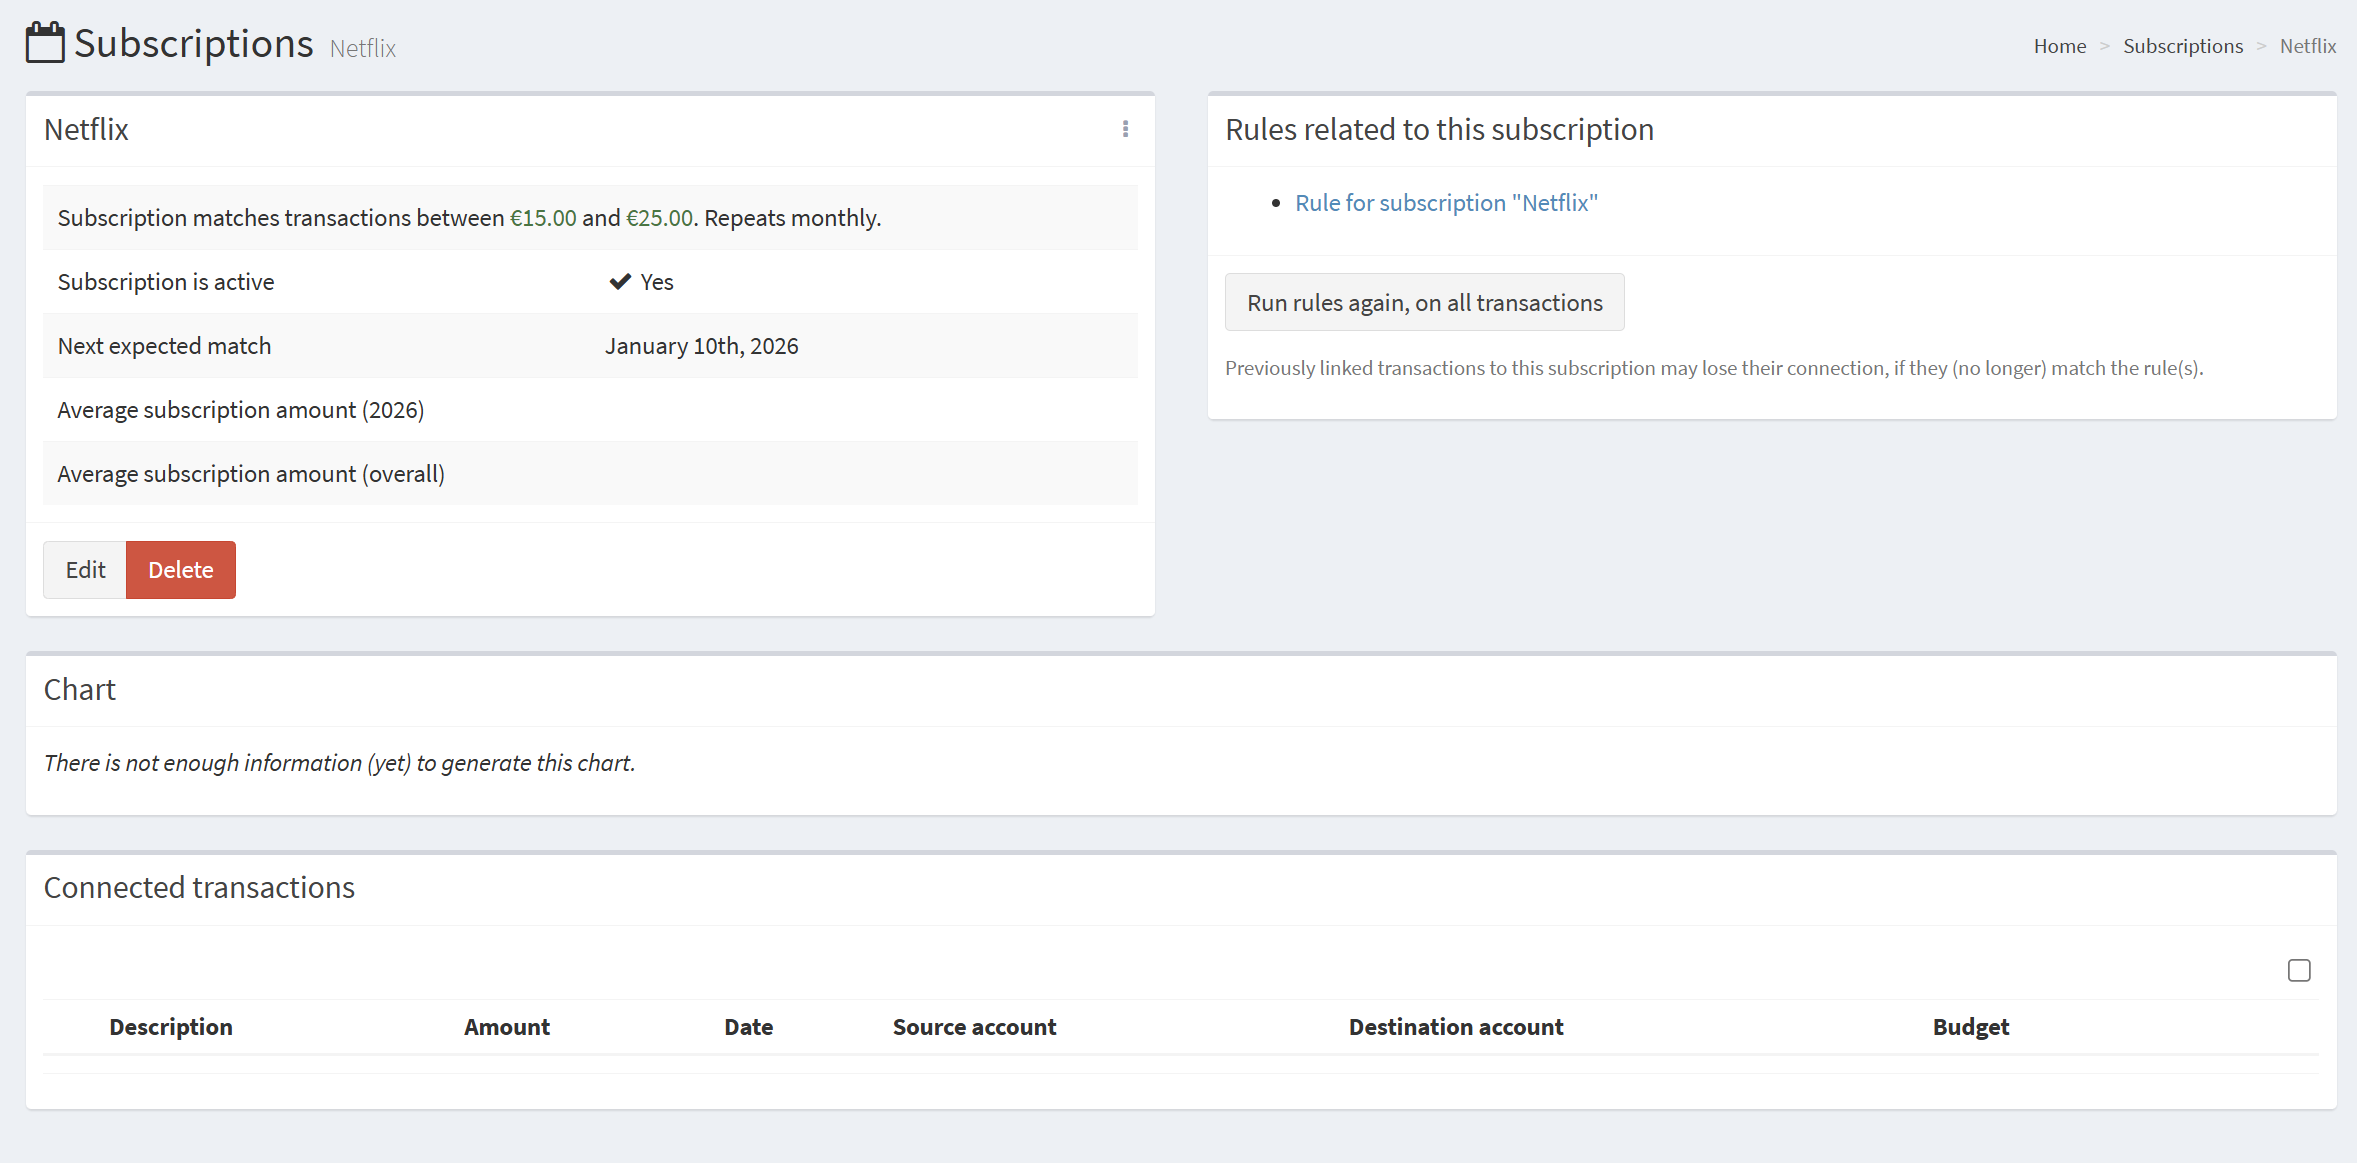Click the active subscription checkmark icon
Image resolution: width=2357 pixels, height=1163 pixels.
point(620,281)
